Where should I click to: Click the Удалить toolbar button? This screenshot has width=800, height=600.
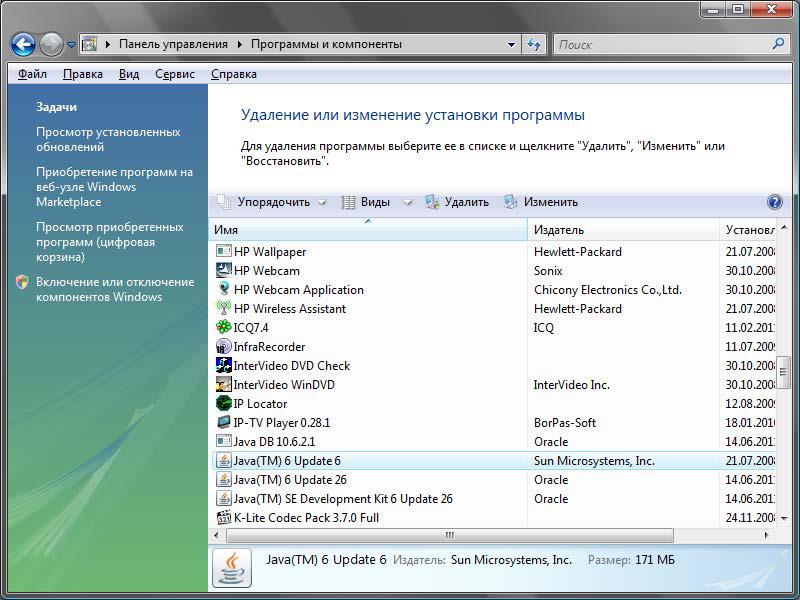coord(457,202)
